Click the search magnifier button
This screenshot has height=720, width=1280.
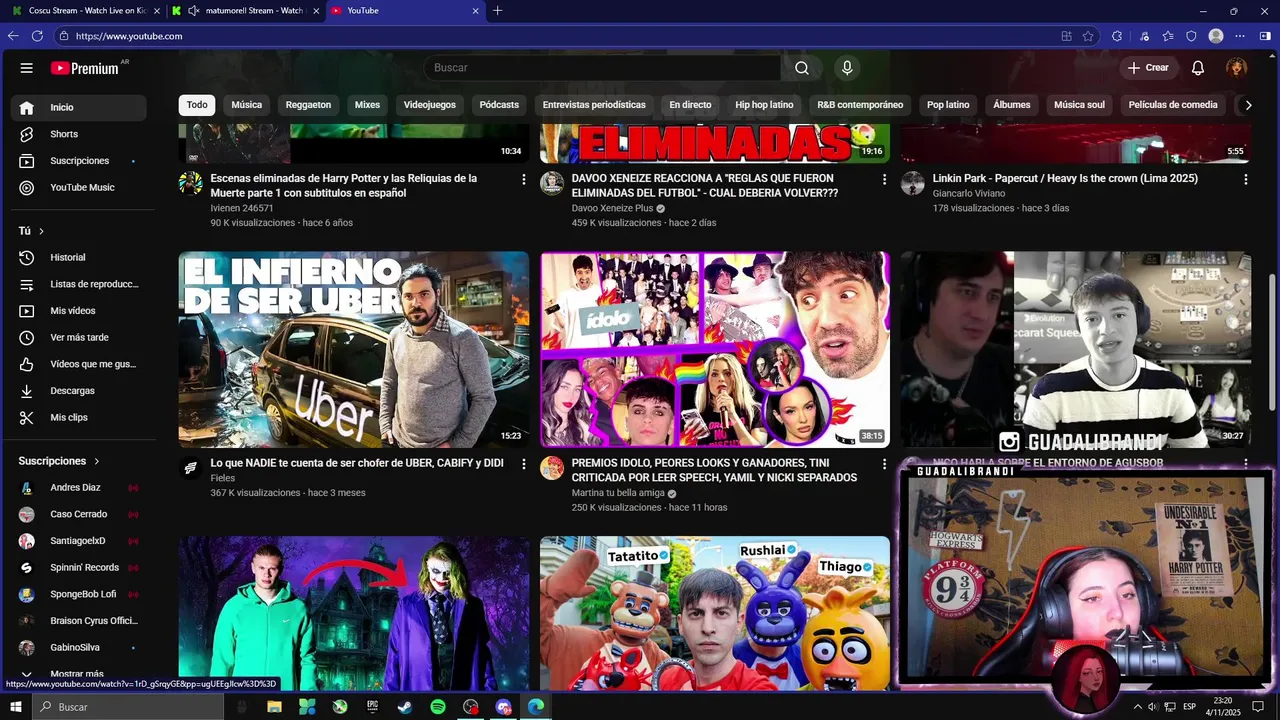802,68
